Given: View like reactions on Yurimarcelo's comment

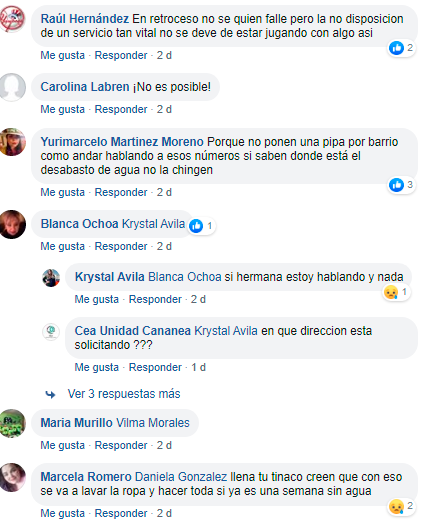Looking at the screenshot, I should coord(401,185).
